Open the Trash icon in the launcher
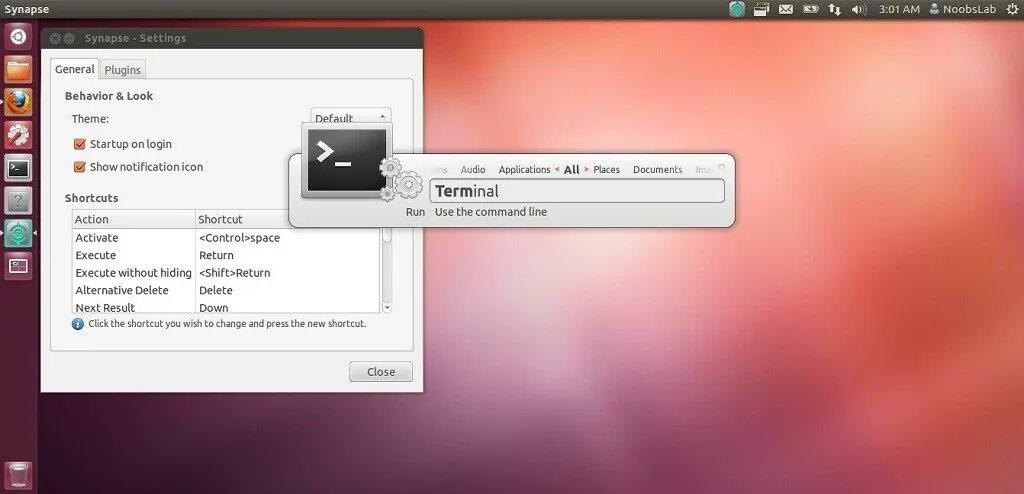This screenshot has width=1024, height=494. pyautogui.click(x=18, y=475)
